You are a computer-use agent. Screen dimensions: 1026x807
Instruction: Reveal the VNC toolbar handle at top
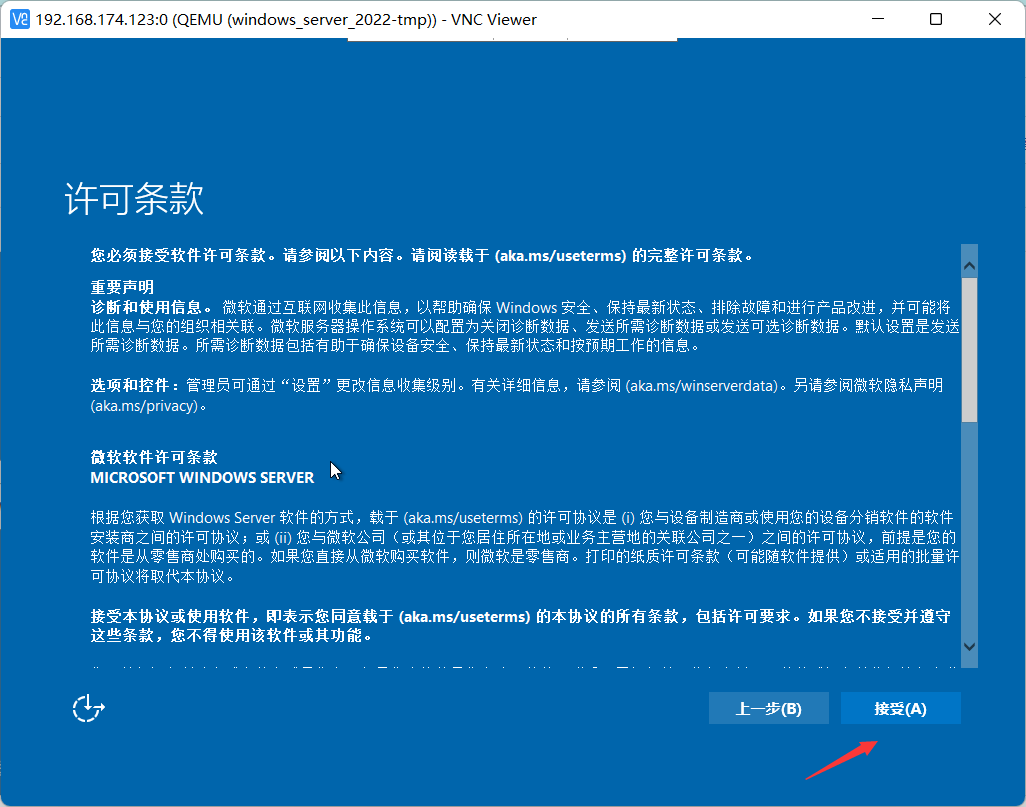point(512,39)
